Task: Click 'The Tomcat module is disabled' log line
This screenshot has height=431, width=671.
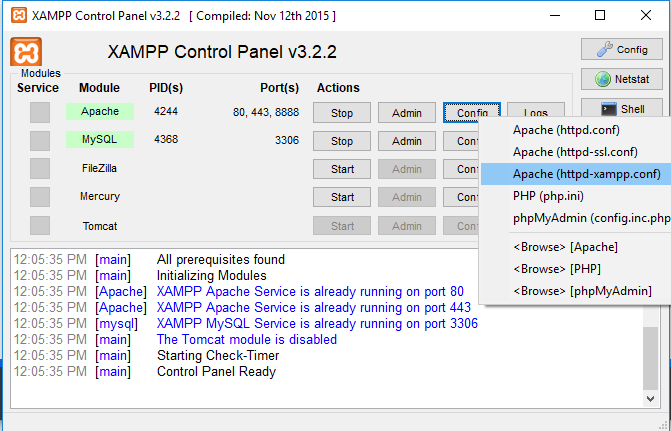Action: click(x=247, y=339)
